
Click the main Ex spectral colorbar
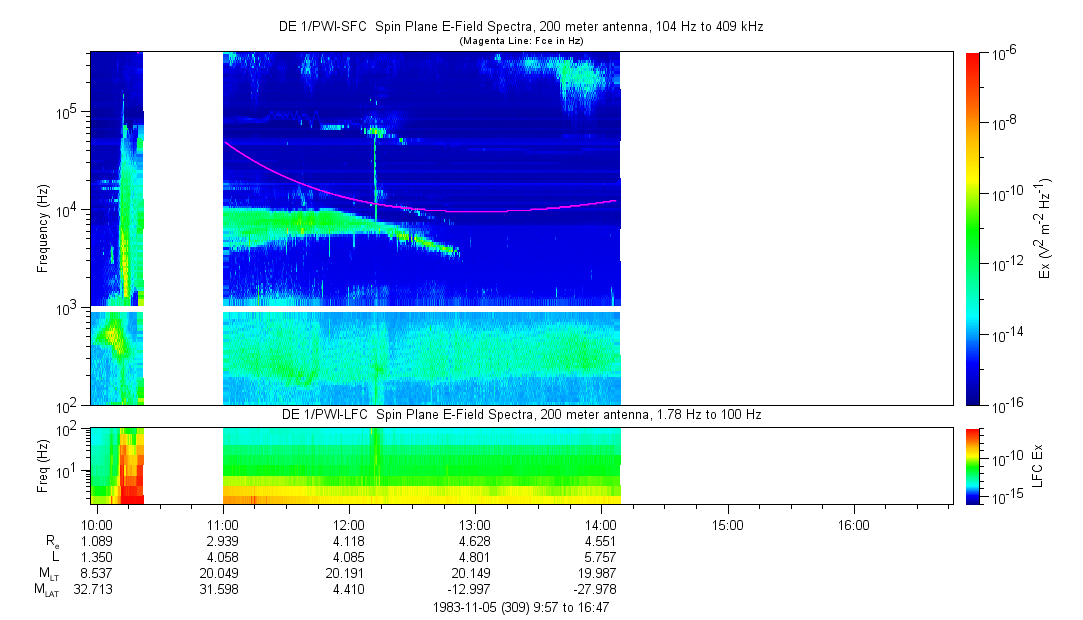click(973, 228)
